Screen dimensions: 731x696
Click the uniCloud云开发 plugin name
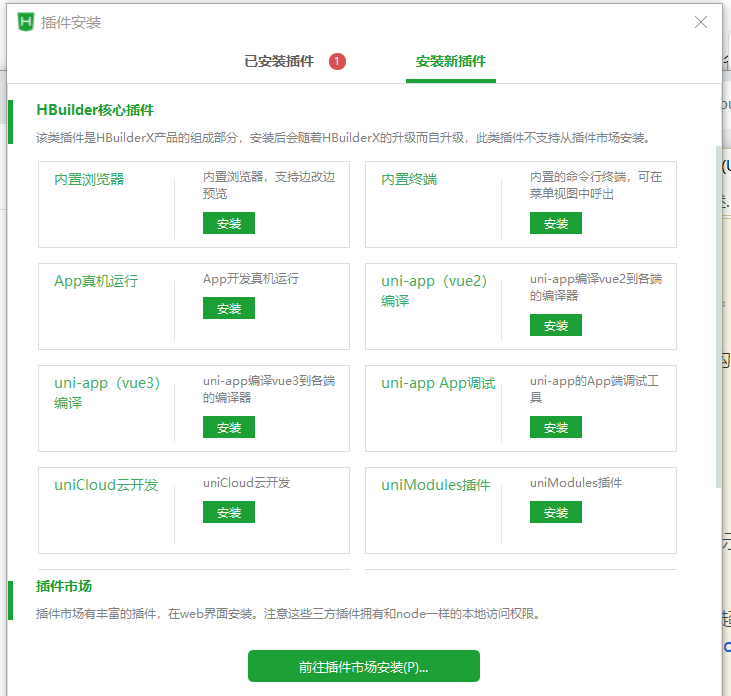pos(106,485)
